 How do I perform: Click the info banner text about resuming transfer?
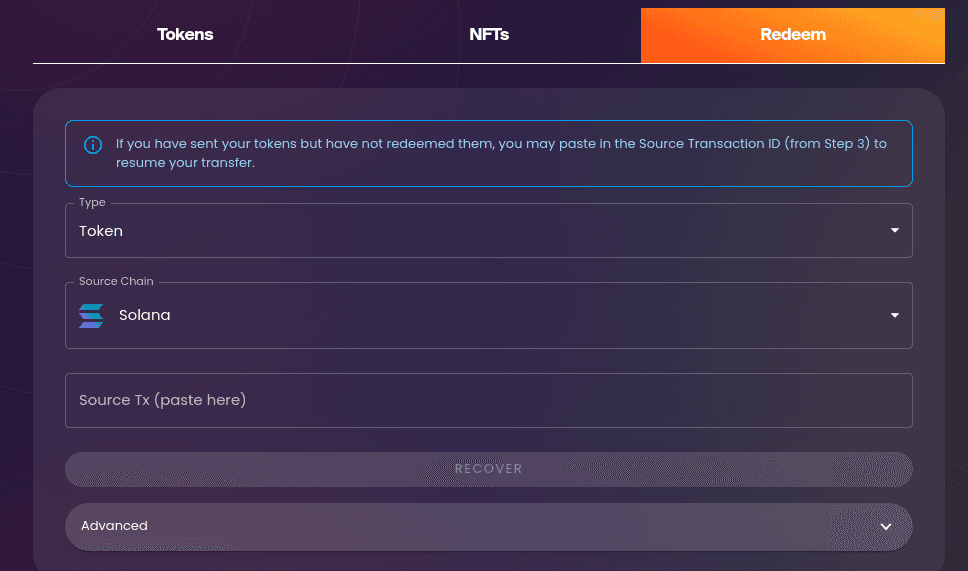coord(501,153)
